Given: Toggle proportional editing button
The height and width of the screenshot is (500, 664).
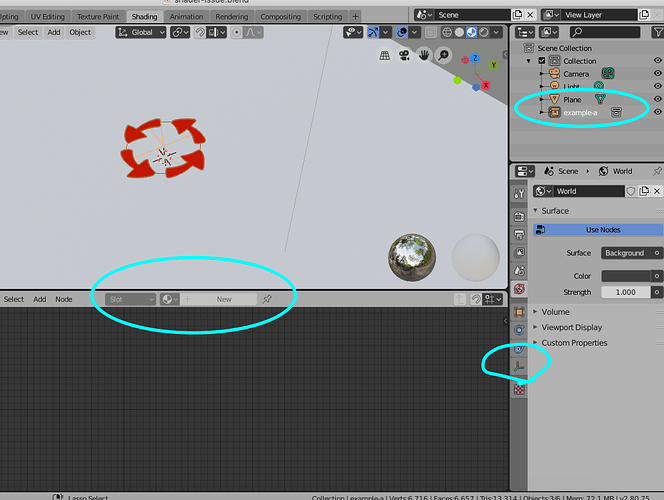Looking at the screenshot, I should pos(237,32).
